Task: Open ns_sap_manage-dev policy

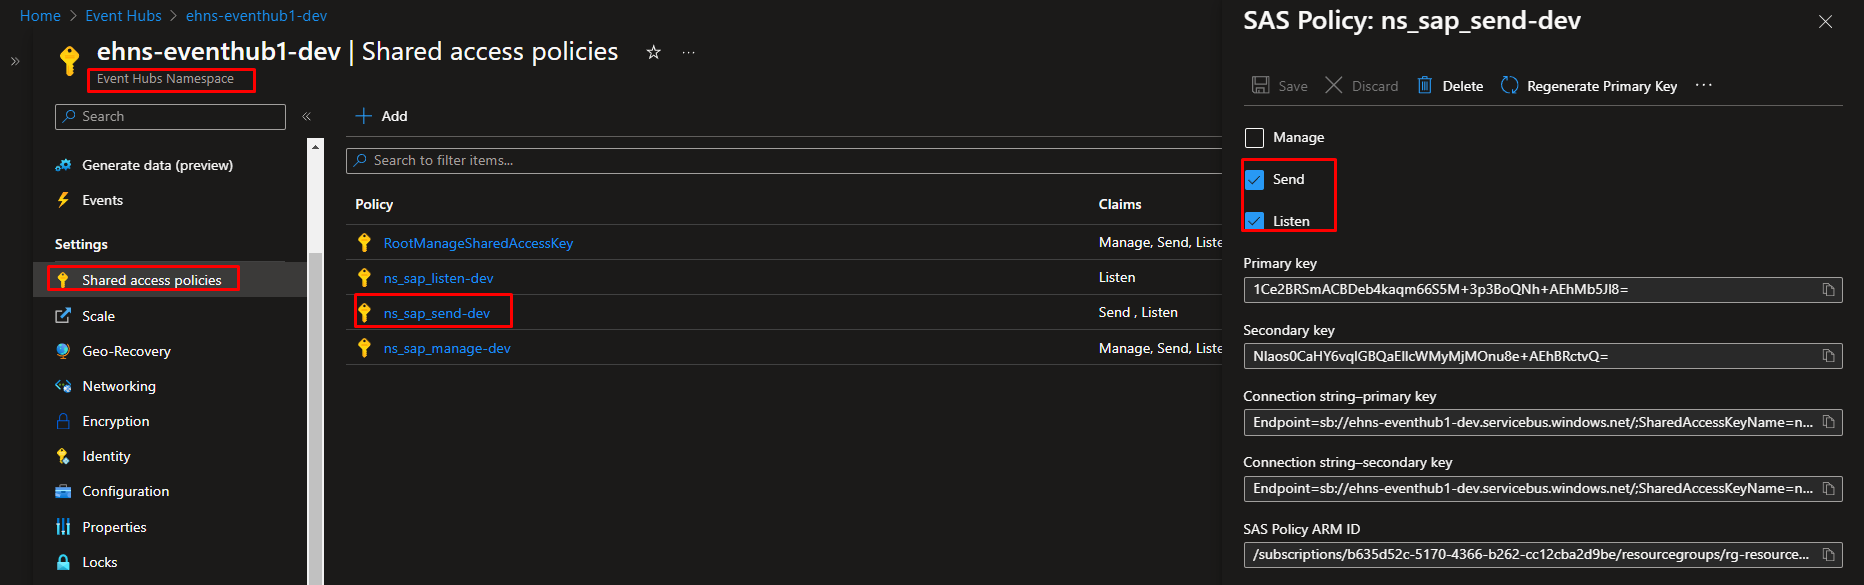Action: tap(447, 348)
